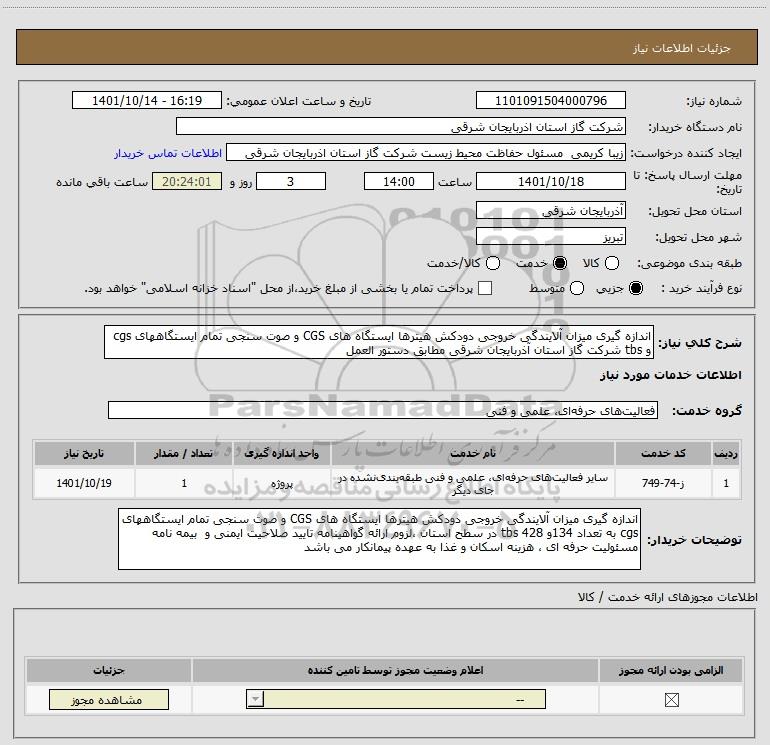Click the شماره نیاز number field
Viewport: 770px width, 745px height.
click(550, 101)
